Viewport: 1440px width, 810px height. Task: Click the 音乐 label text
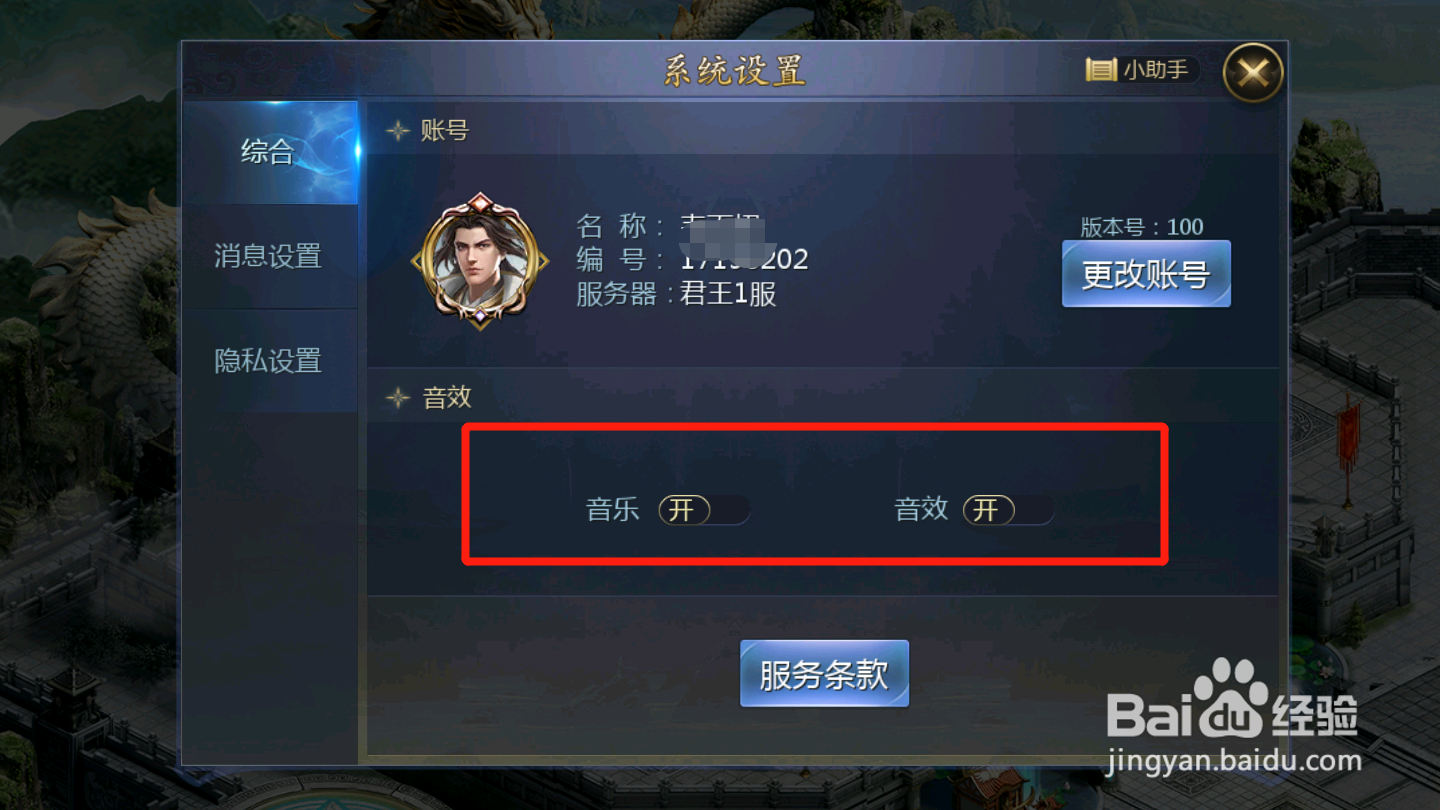pyautogui.click(x=612, y=510)
